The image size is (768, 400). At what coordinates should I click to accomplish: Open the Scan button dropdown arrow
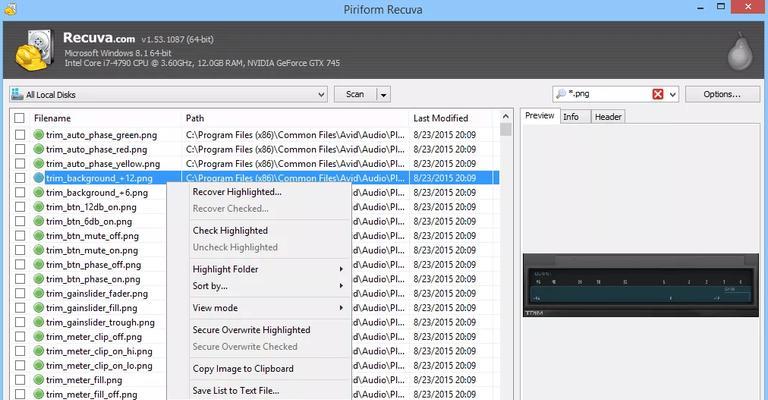point(384,94)
